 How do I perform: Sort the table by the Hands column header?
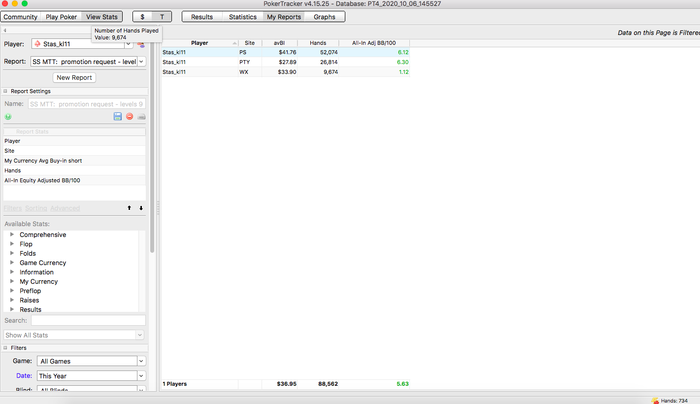tap(318, 43)
